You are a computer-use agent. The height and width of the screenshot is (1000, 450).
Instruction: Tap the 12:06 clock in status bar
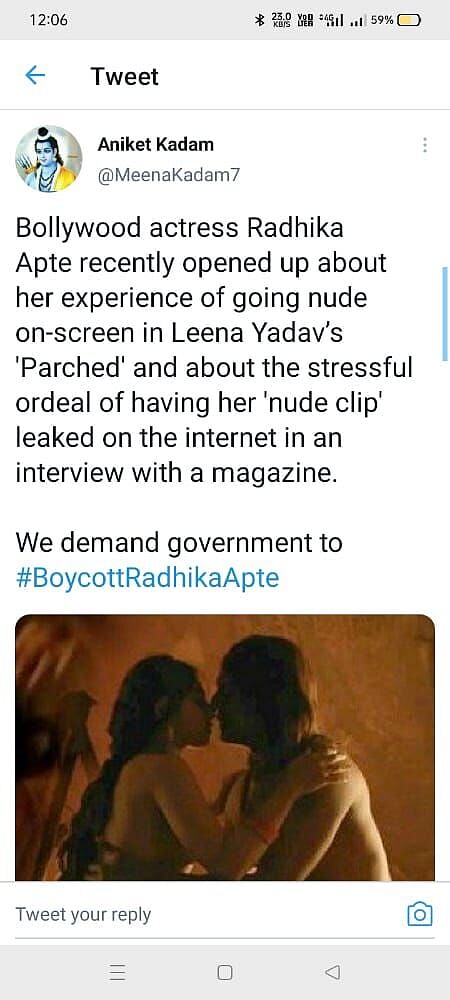(x=48, y=20)
